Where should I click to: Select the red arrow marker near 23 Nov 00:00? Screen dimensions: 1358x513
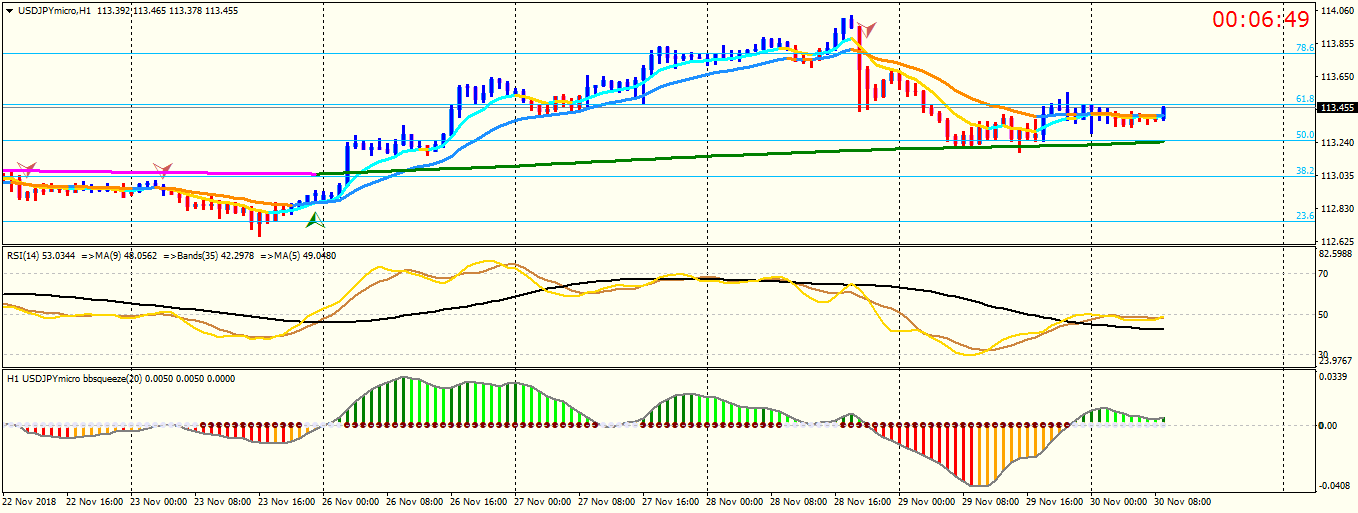(x=162, y=169)
